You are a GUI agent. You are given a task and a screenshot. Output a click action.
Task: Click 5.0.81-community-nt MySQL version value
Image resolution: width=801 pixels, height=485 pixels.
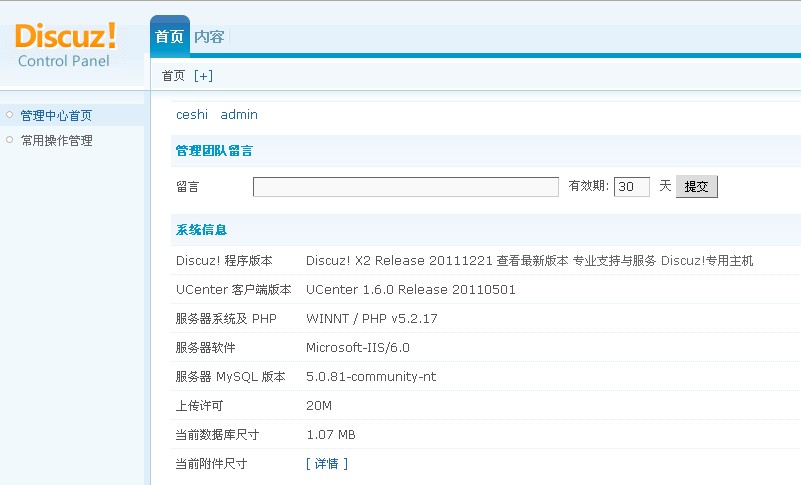[371, 377]
